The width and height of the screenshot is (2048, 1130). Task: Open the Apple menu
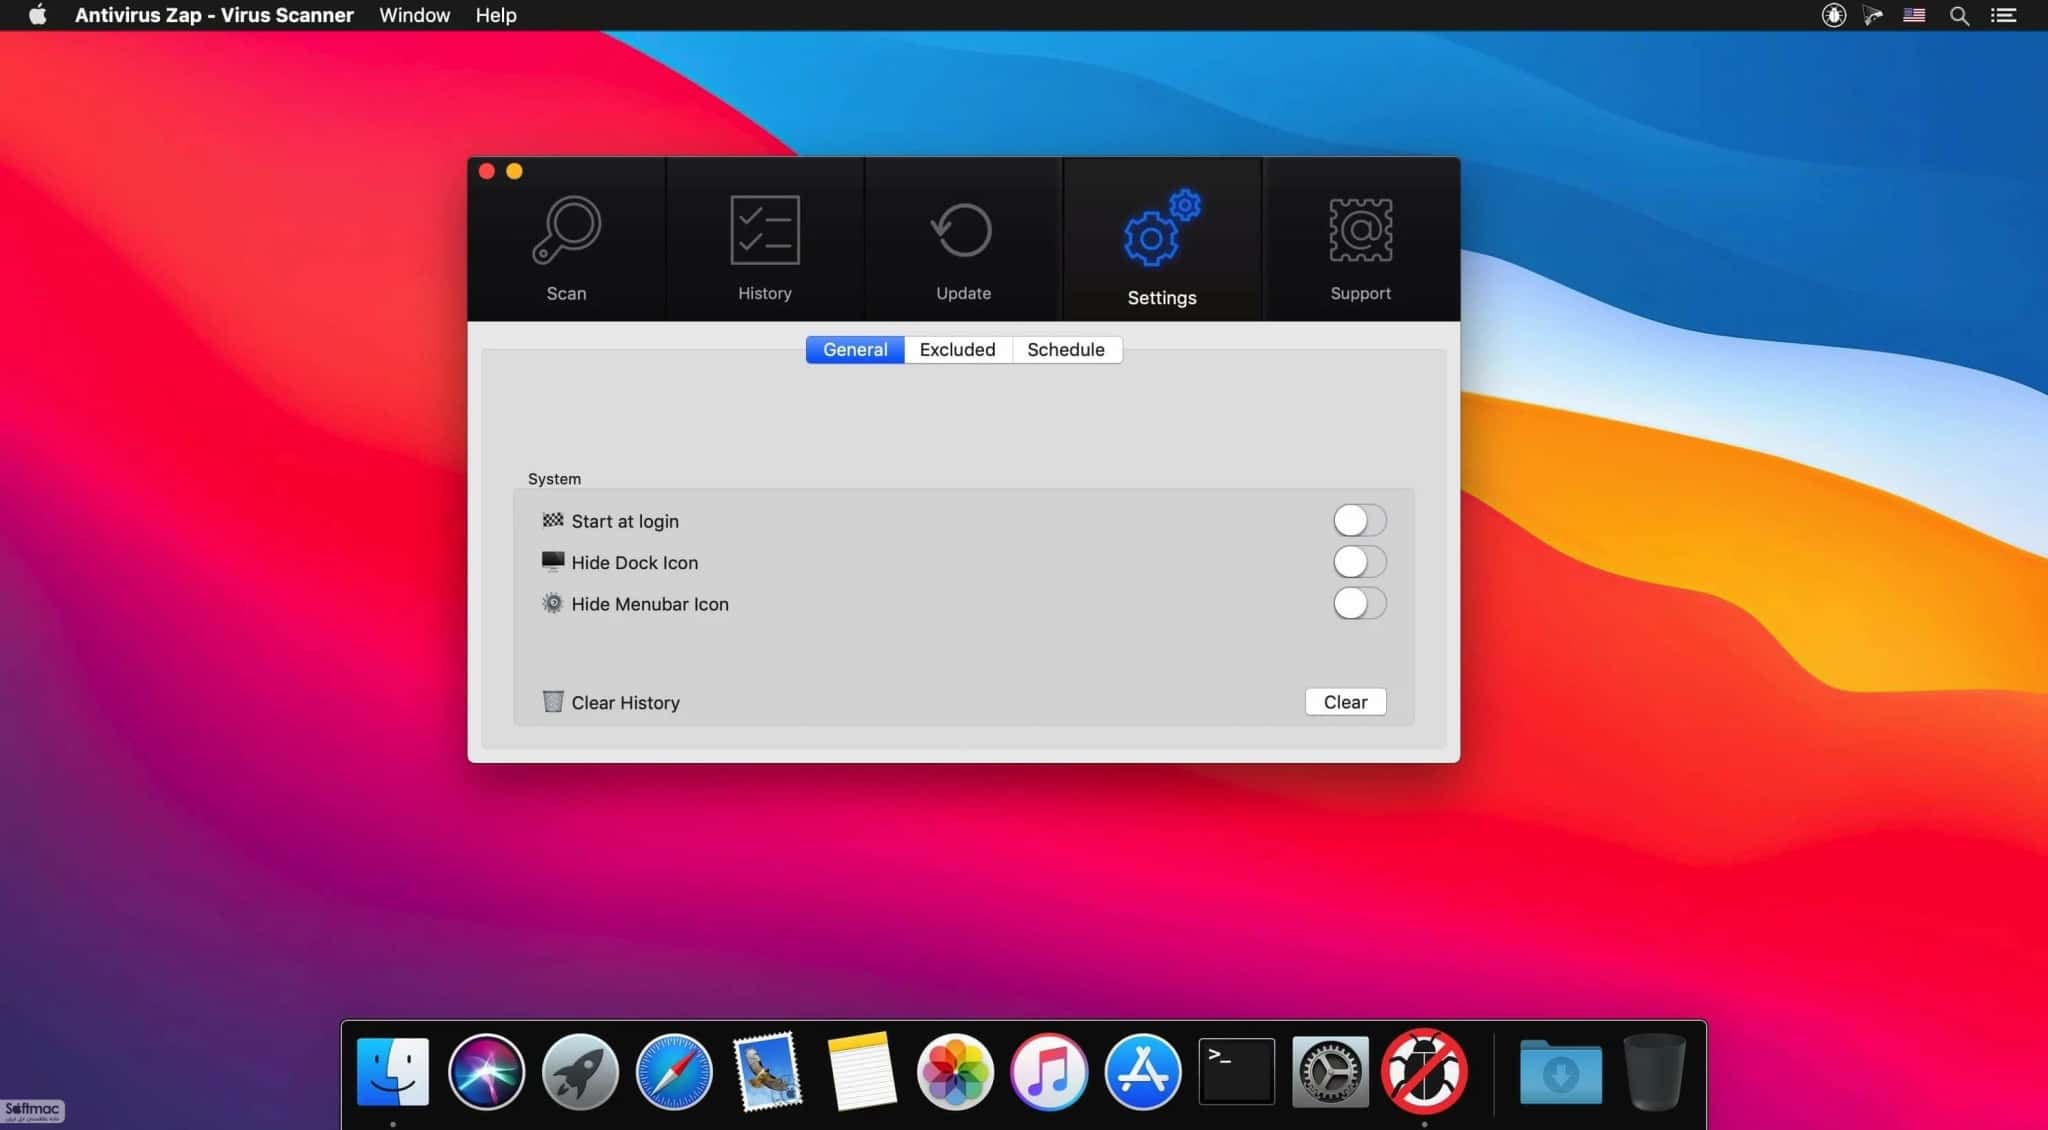(x=37, y=15)
